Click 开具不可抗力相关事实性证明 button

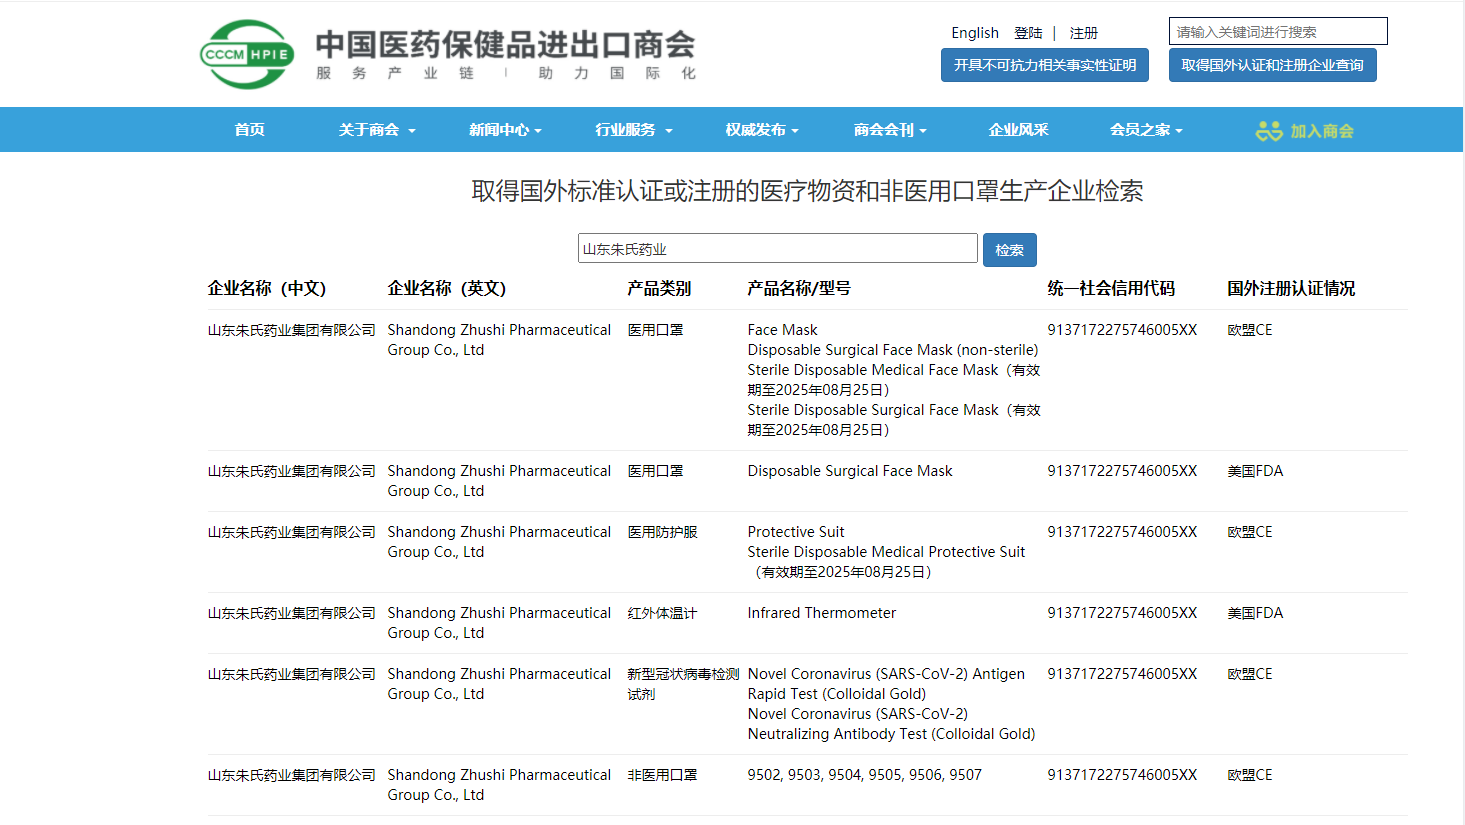click(1045, 65)
